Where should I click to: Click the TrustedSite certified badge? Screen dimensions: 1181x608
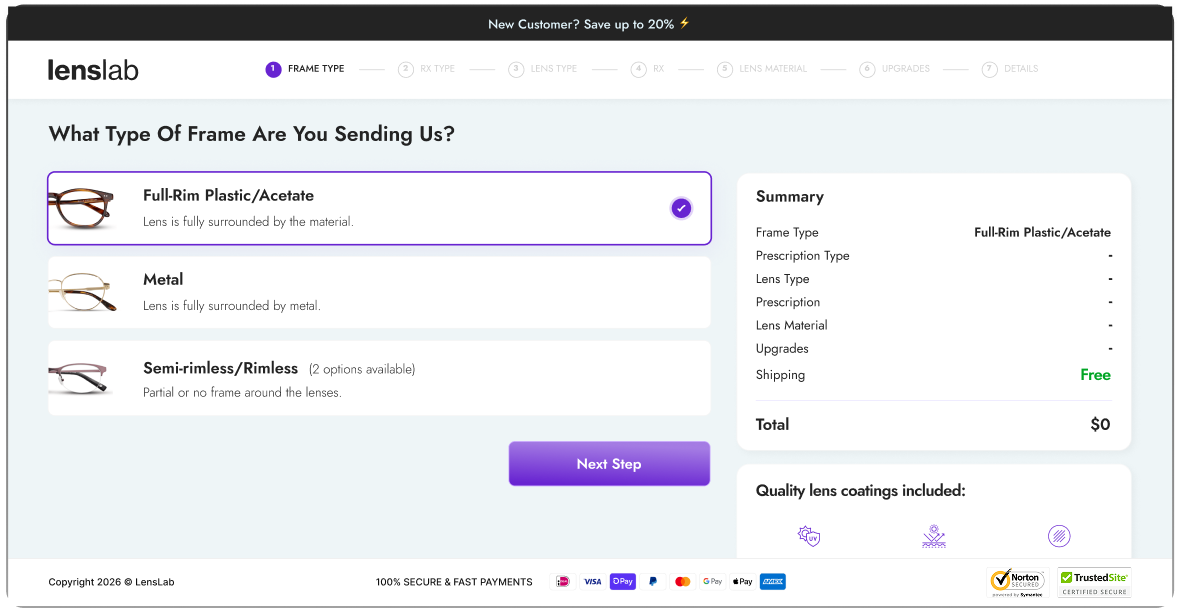pyautogui.click(x=1094, y=581)
